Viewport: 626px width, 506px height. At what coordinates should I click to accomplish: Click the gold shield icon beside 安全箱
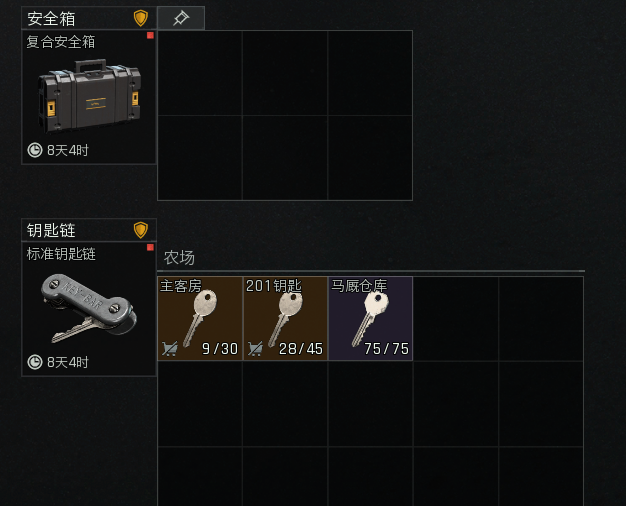pos(141,18)
